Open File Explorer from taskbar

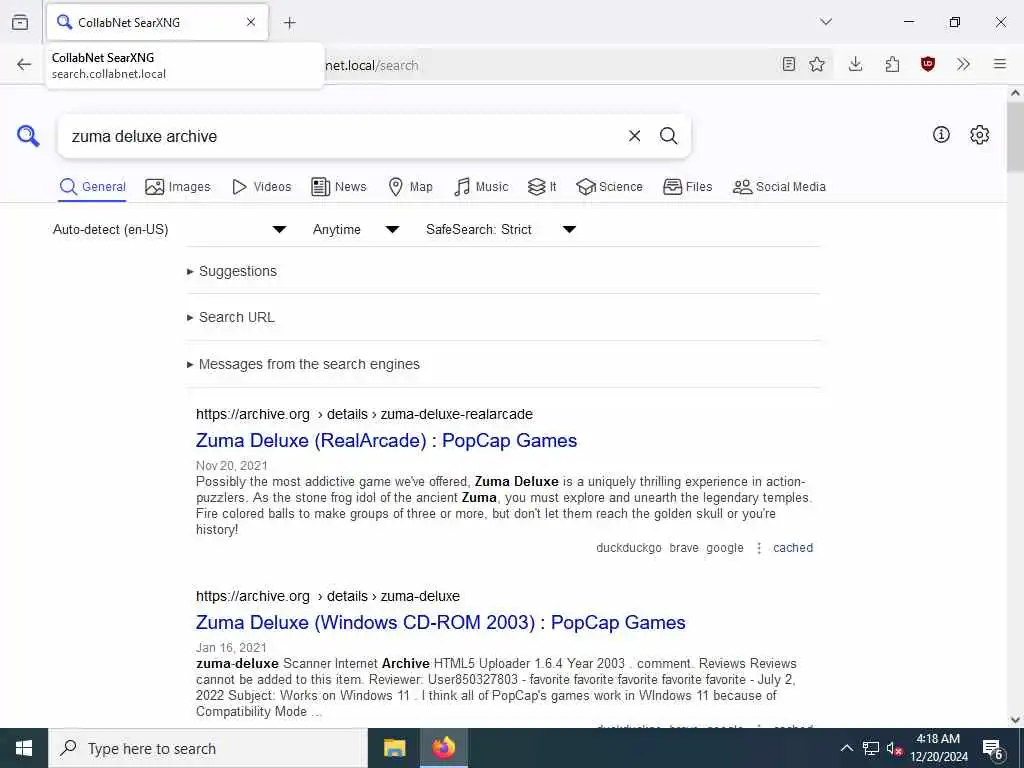tap(394, 748)
